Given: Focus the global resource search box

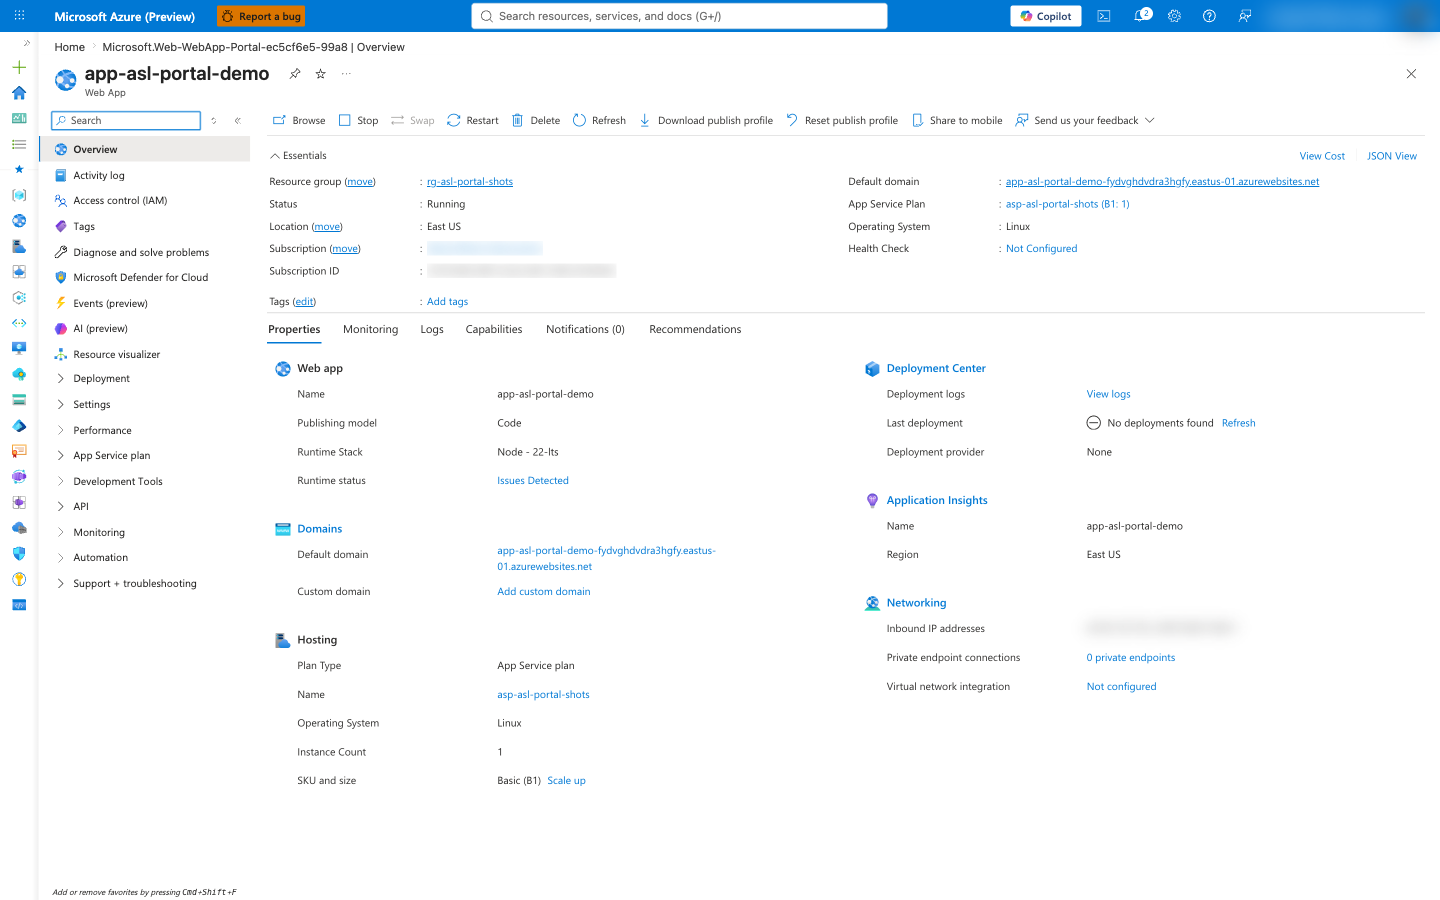Looking at the screenshot, I should (679, 16).
